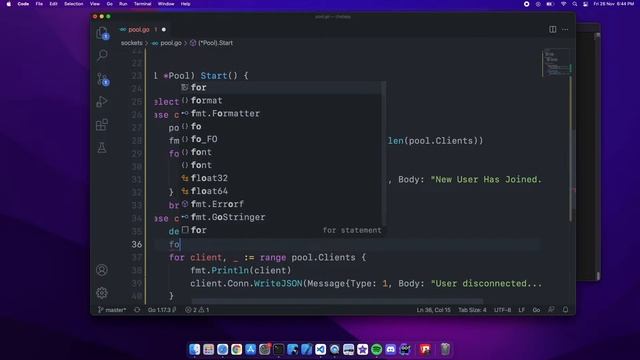Image resolution: width=640 pixels, height=360 pixels.
Task: Click the unsaved dot on pool.go tab
Action: click(x=164, y=29)
